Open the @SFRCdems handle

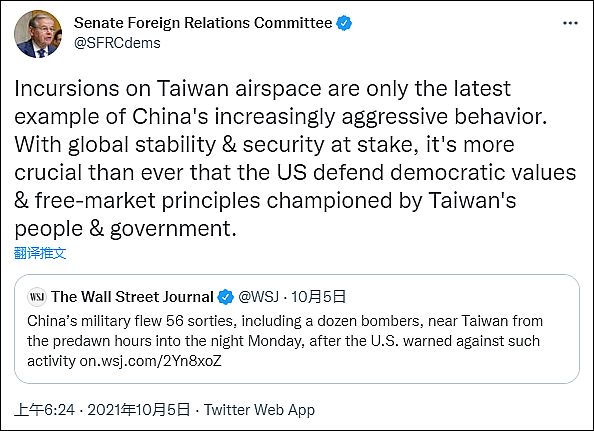pos(117,43)
